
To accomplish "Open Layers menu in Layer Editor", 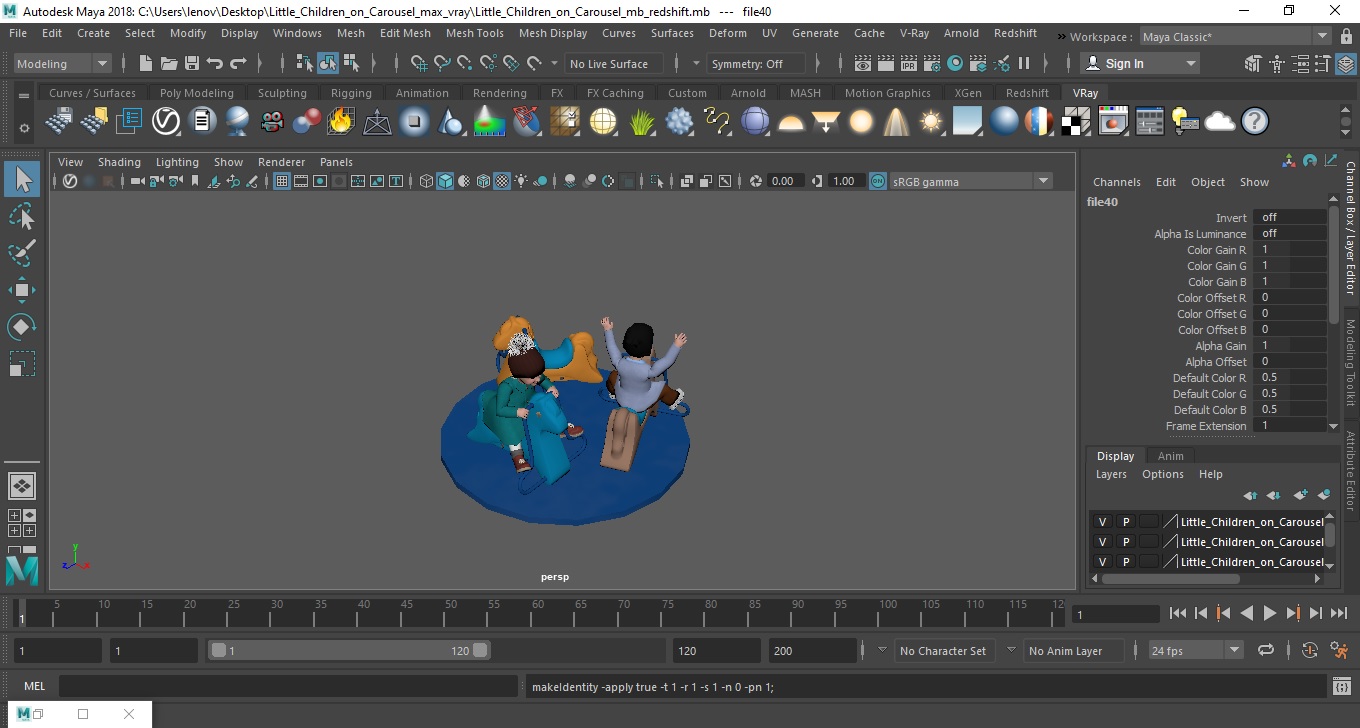I will click(x=1110, y=474).
